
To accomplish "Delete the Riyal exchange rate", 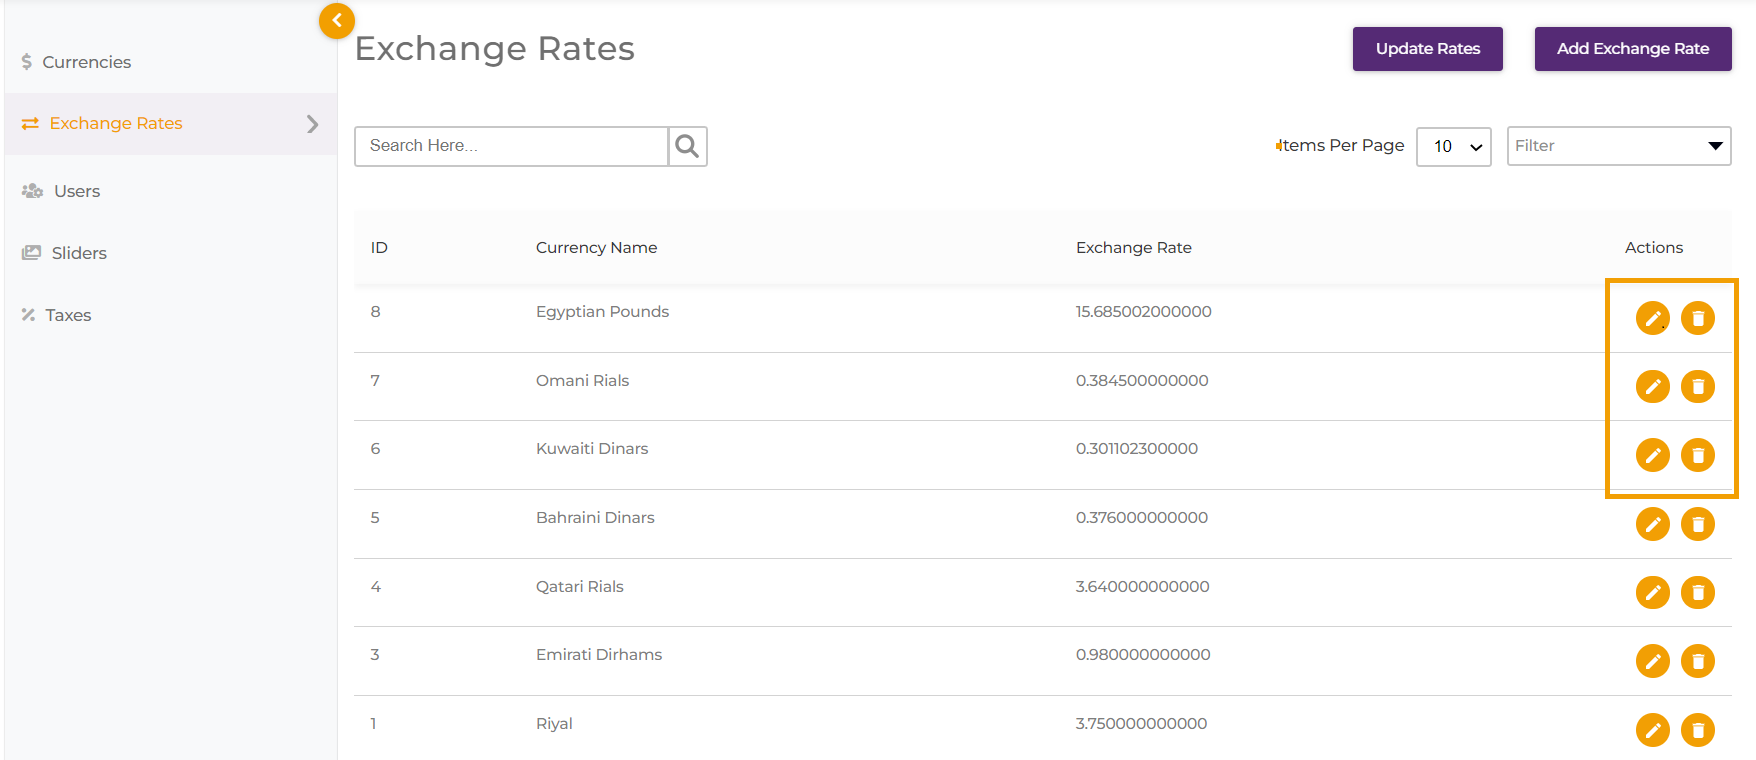I will 1697,730.
